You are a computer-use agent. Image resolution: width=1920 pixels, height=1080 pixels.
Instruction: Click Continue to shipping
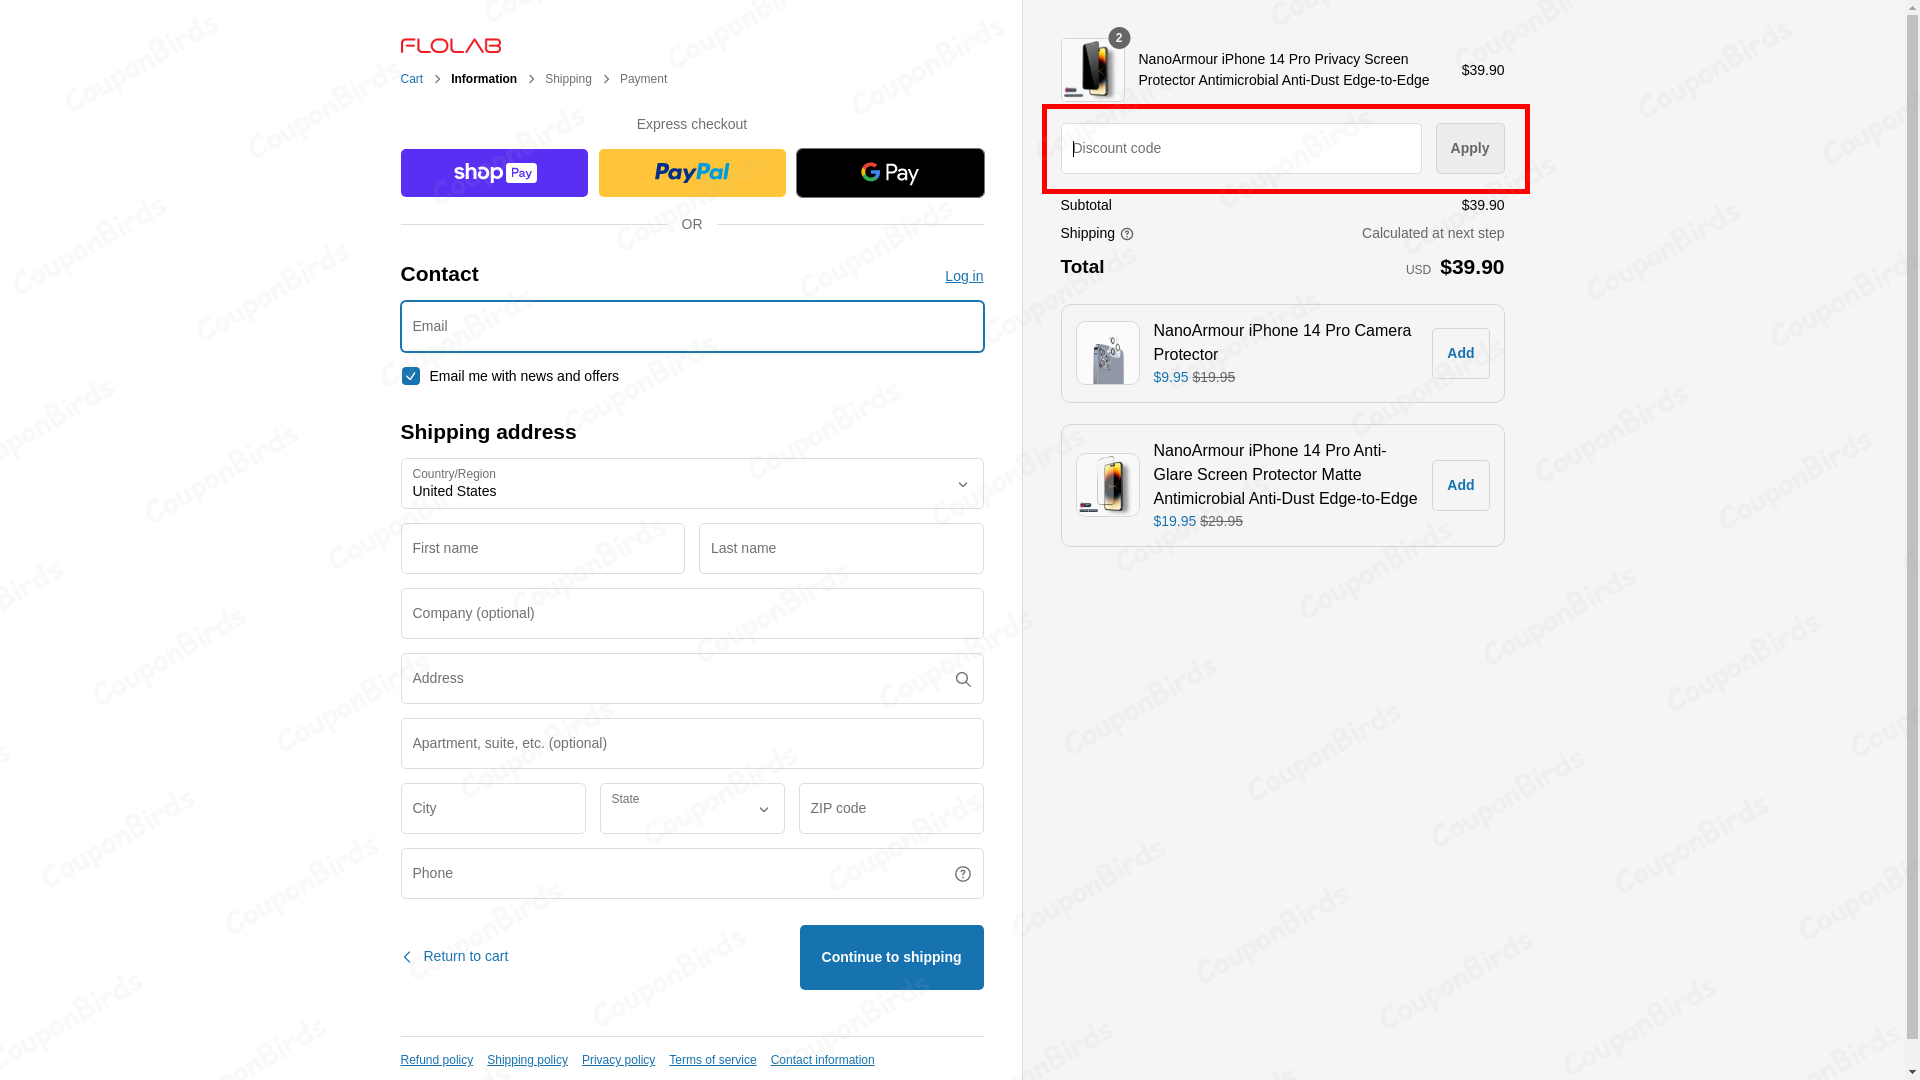pyautogui.click(x=890, y=957)
